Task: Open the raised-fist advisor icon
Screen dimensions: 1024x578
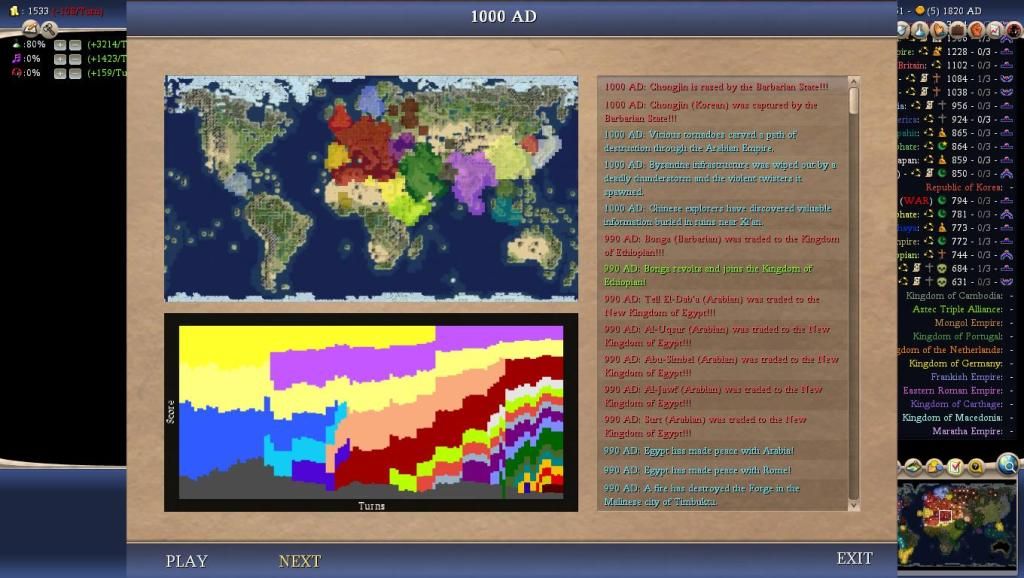Action: point(976,29)
